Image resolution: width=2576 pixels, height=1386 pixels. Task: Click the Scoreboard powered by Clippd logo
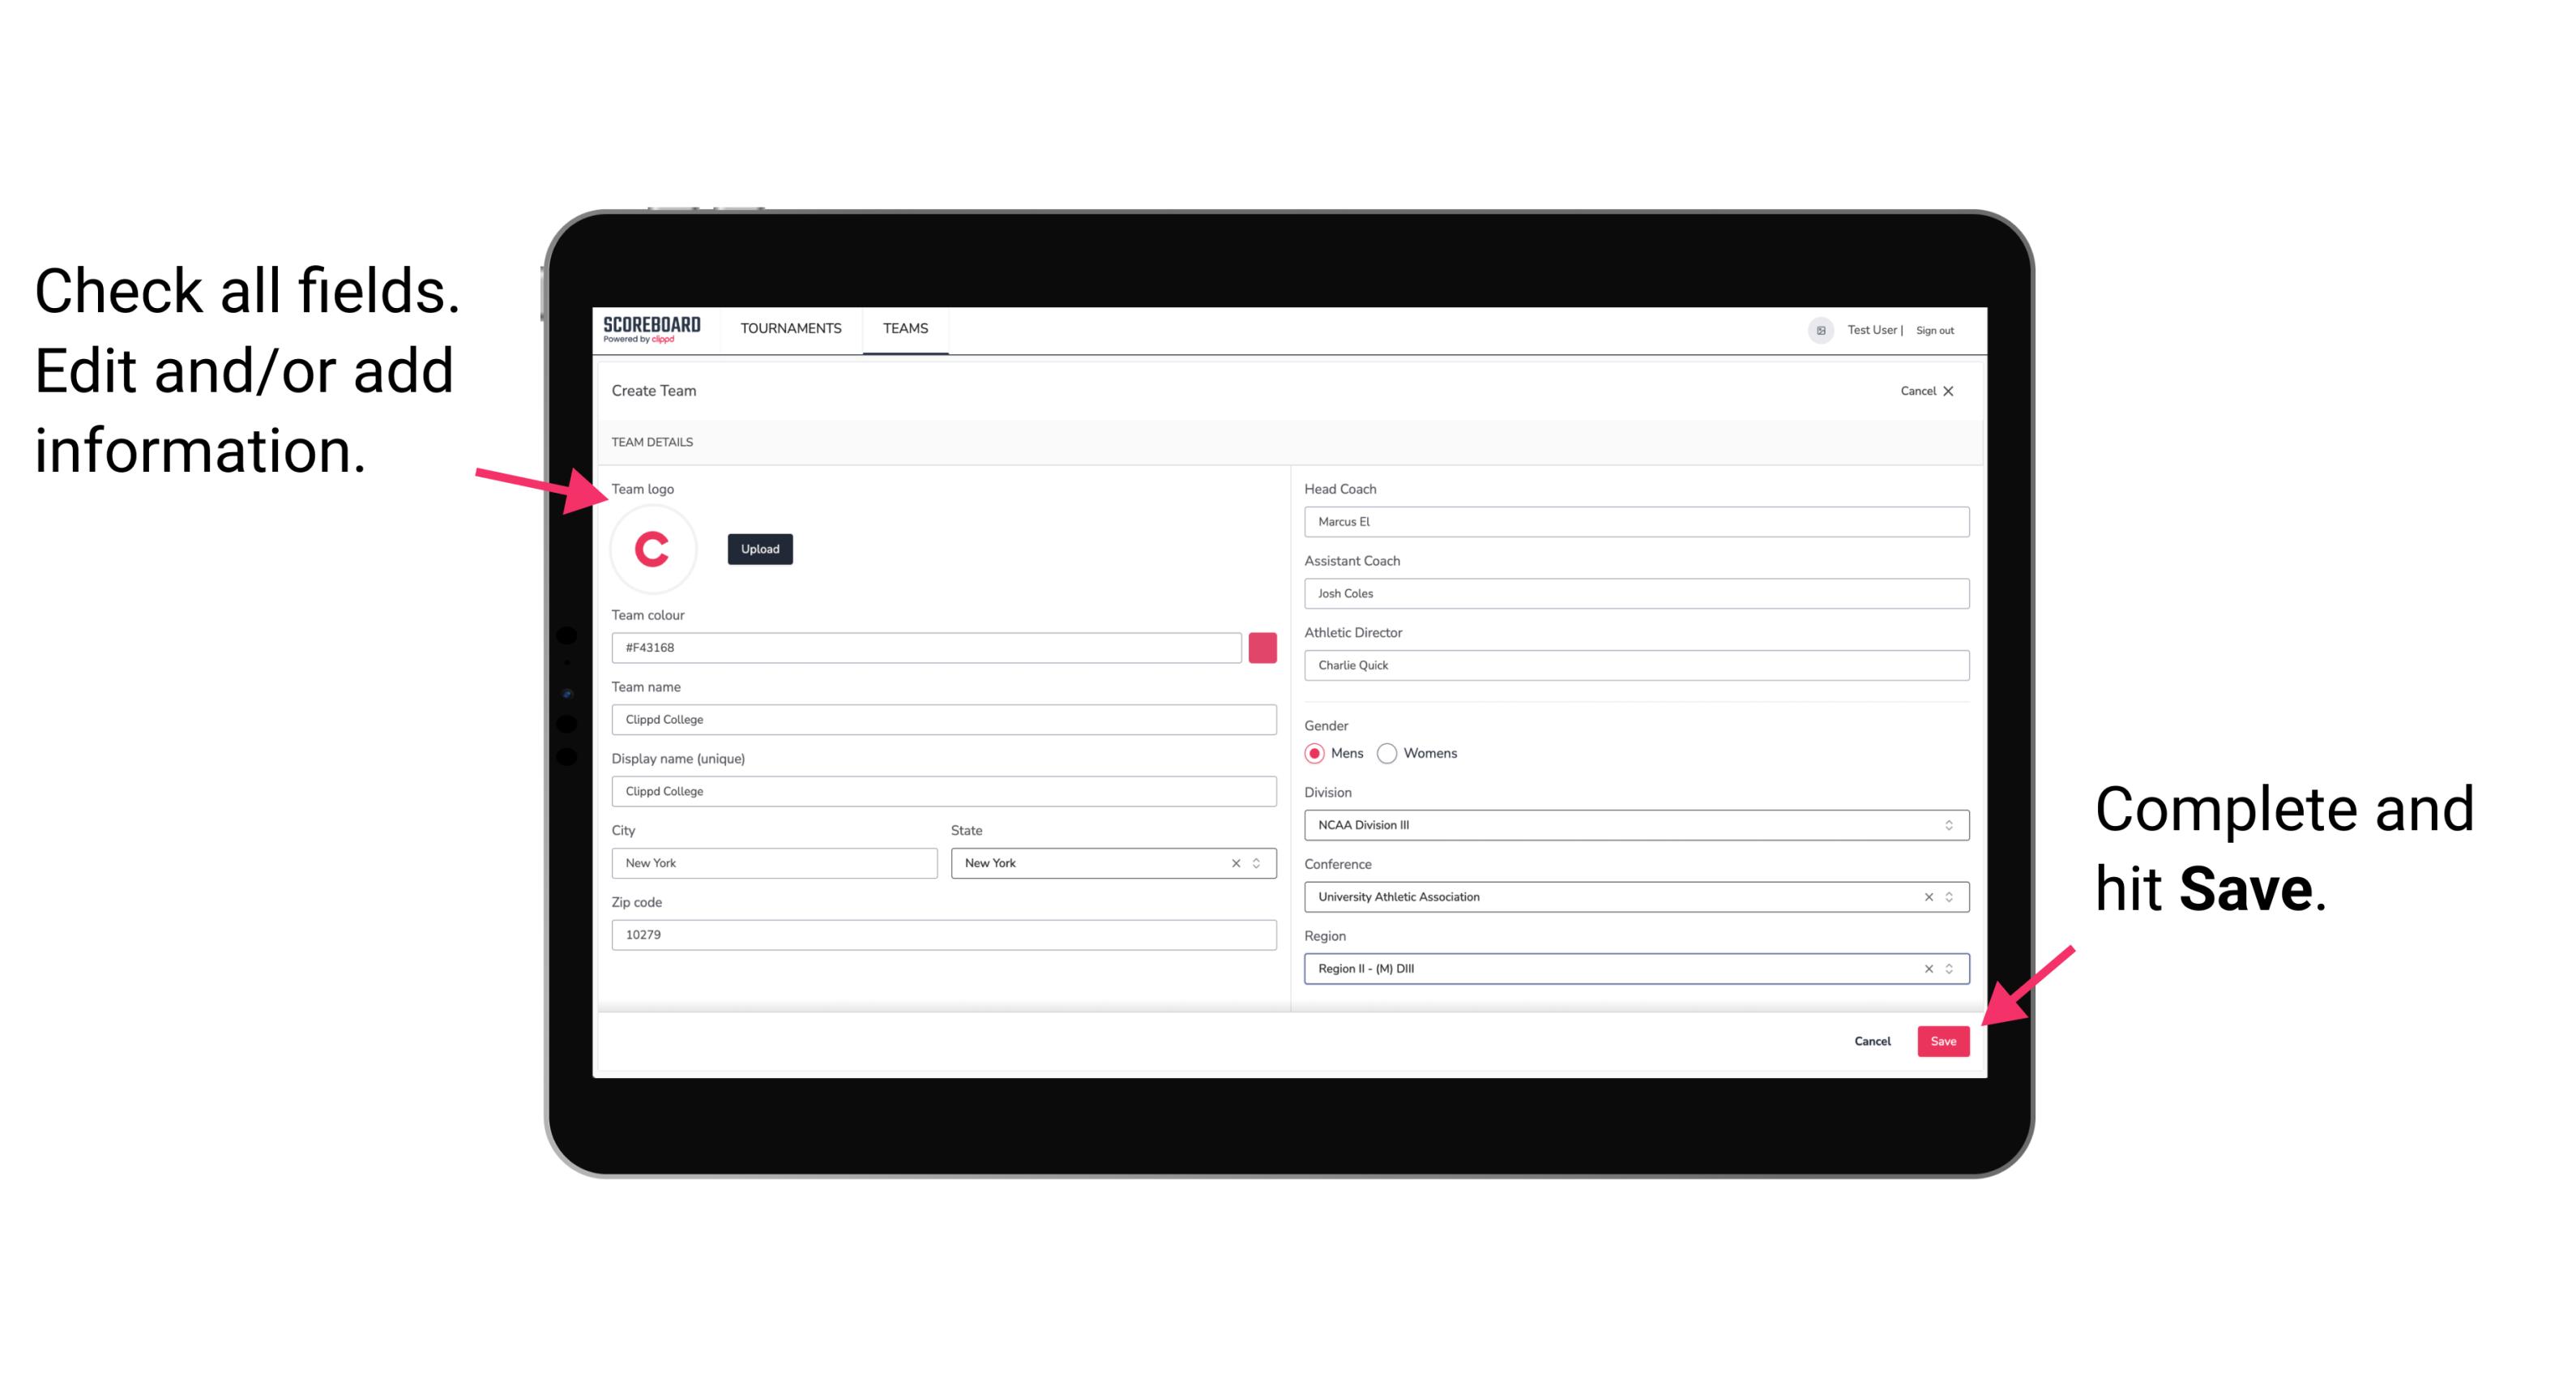coord(653,329)
